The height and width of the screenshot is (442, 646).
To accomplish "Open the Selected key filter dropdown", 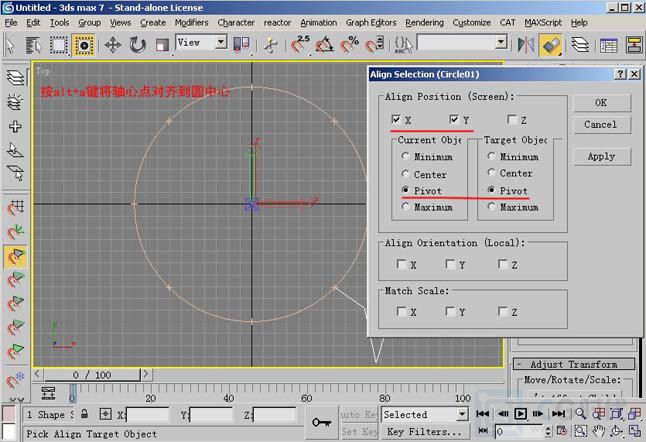I will point(463,414).
